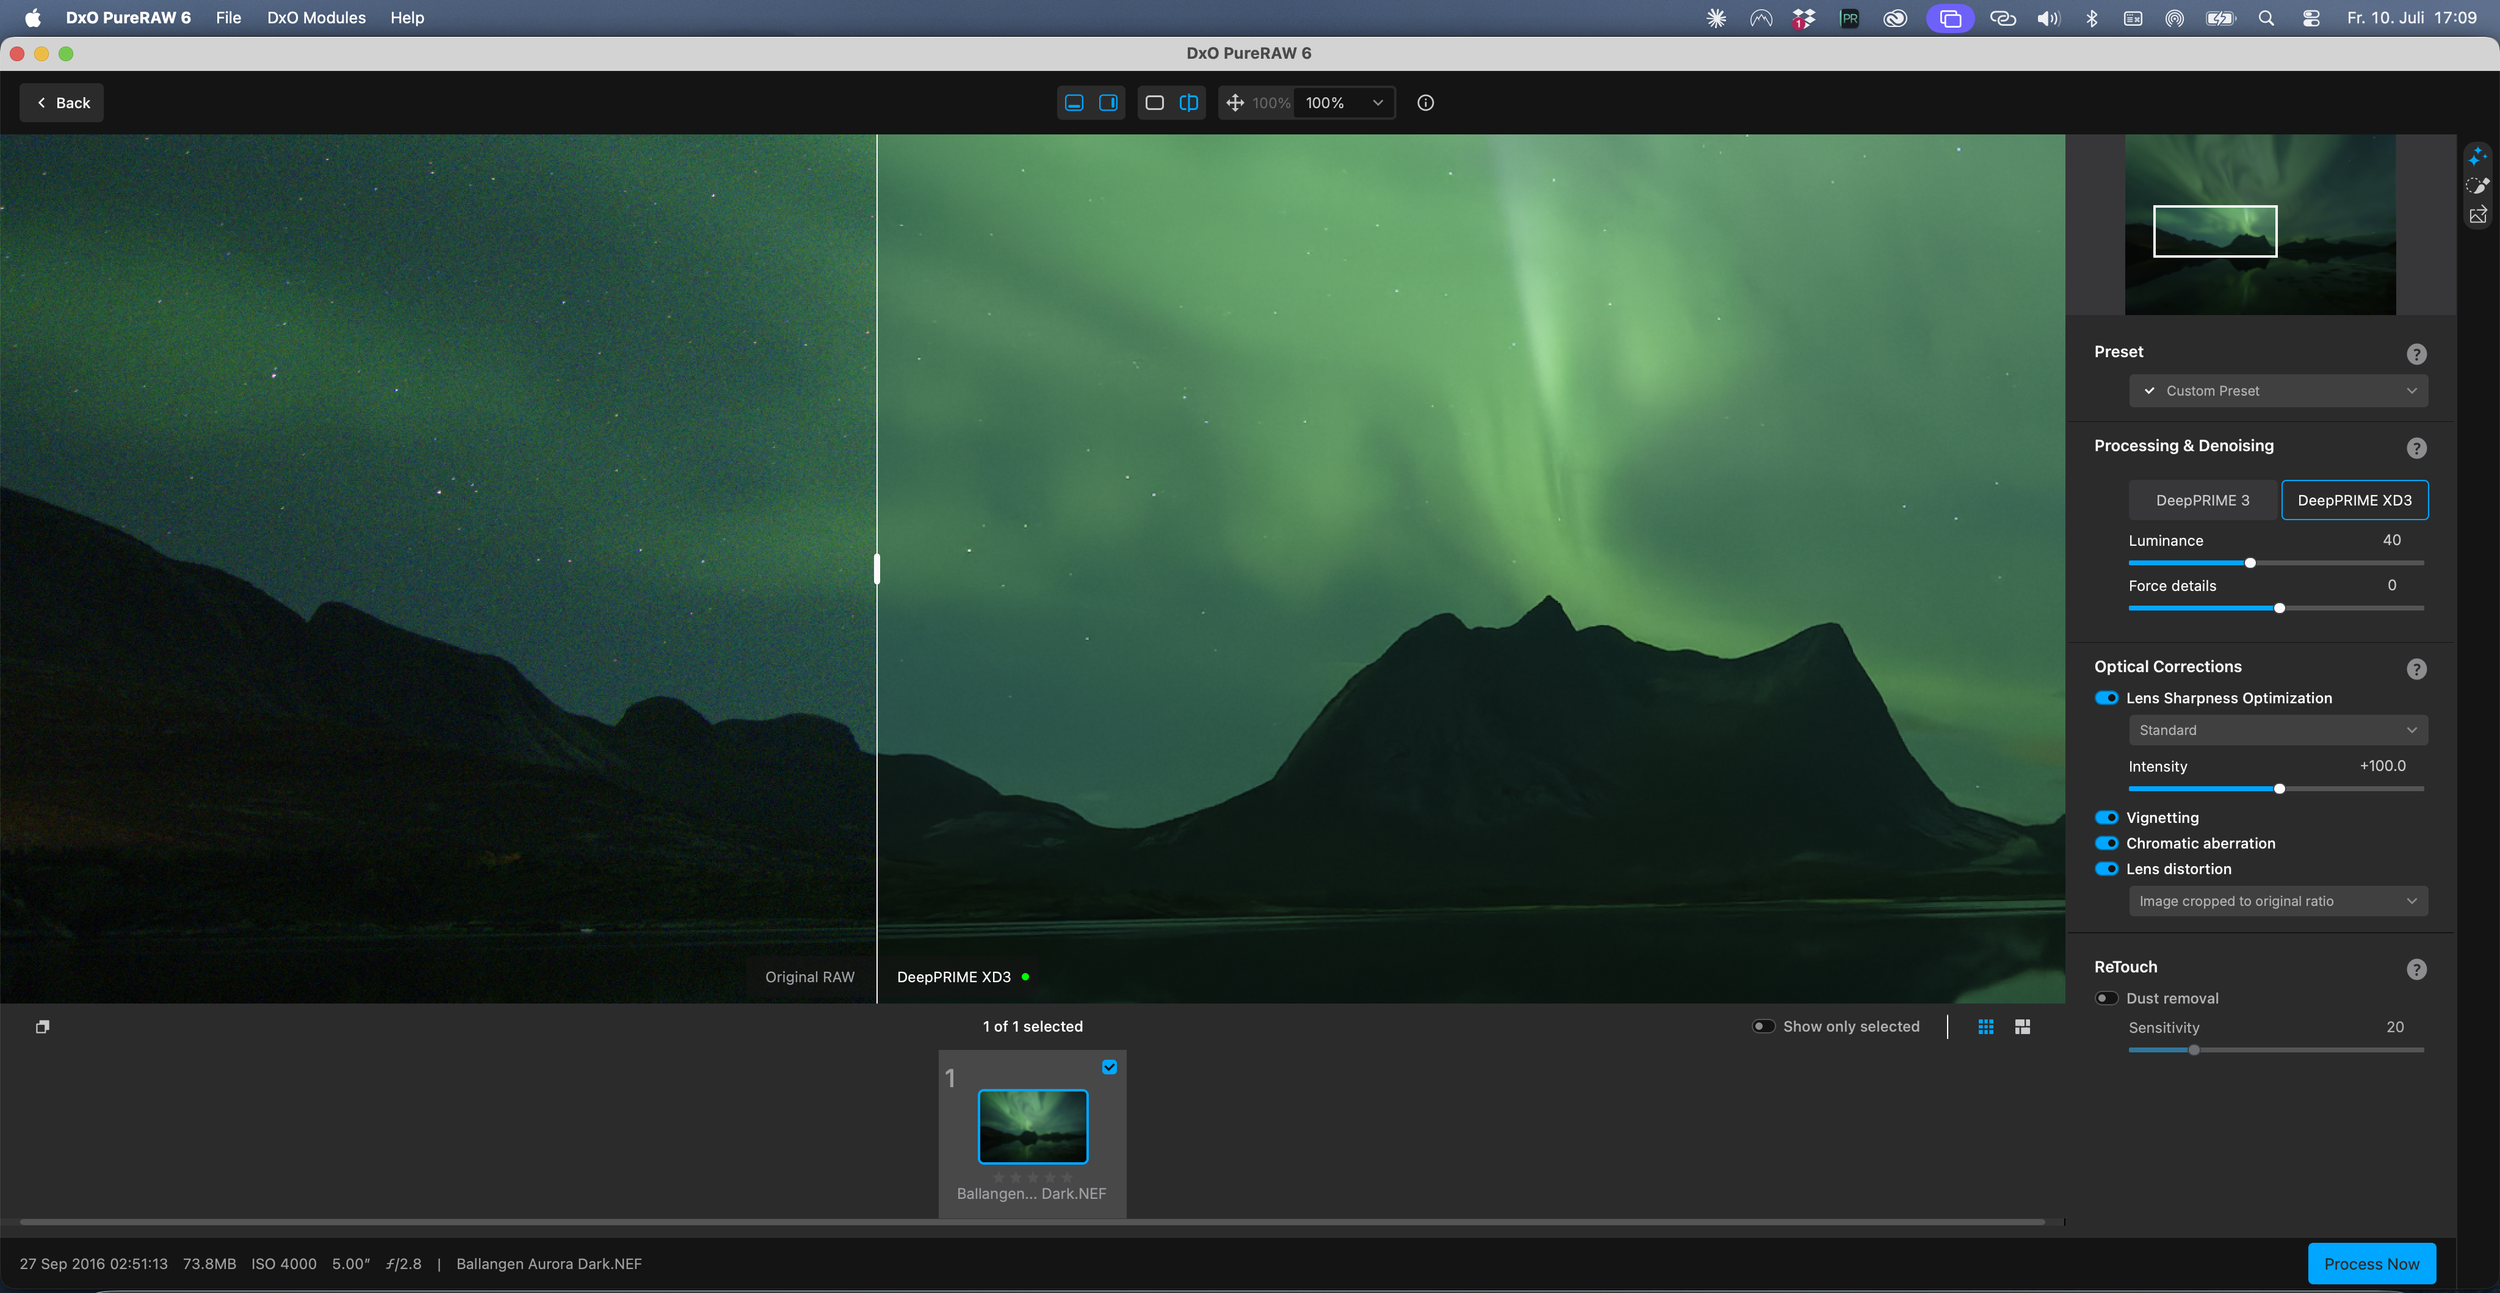Select the retouch brush tool in sidebar
This screenshot has width=2500, height=1293.
pyautogui.click(x=2476, y=186)
